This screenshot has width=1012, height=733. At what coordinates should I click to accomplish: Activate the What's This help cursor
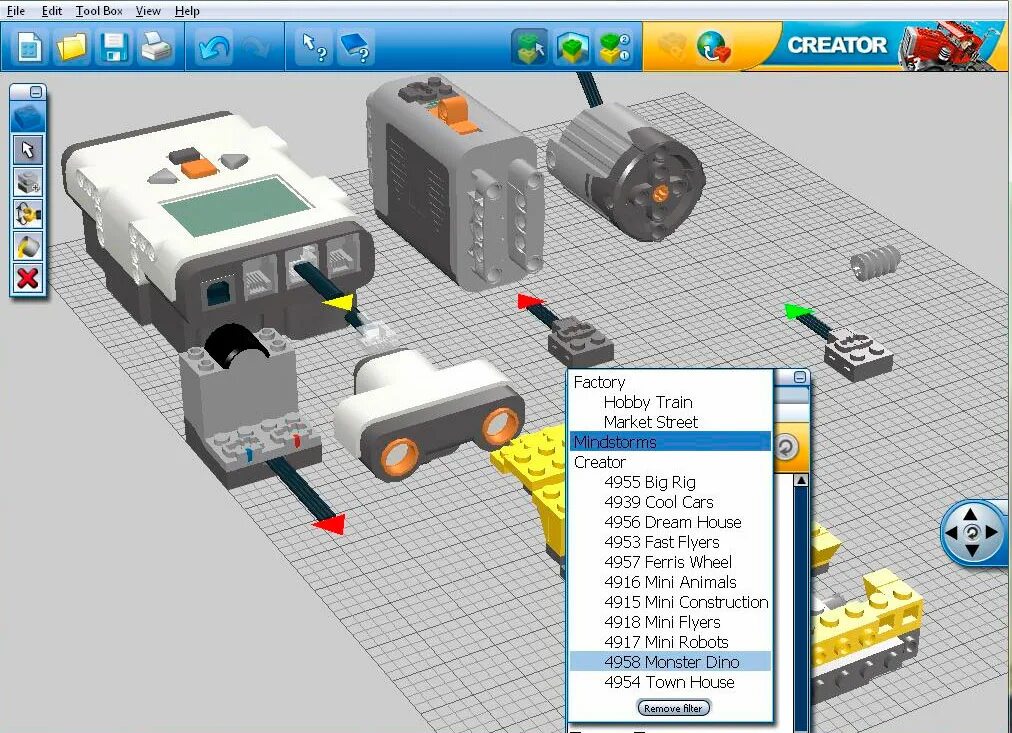314,46
